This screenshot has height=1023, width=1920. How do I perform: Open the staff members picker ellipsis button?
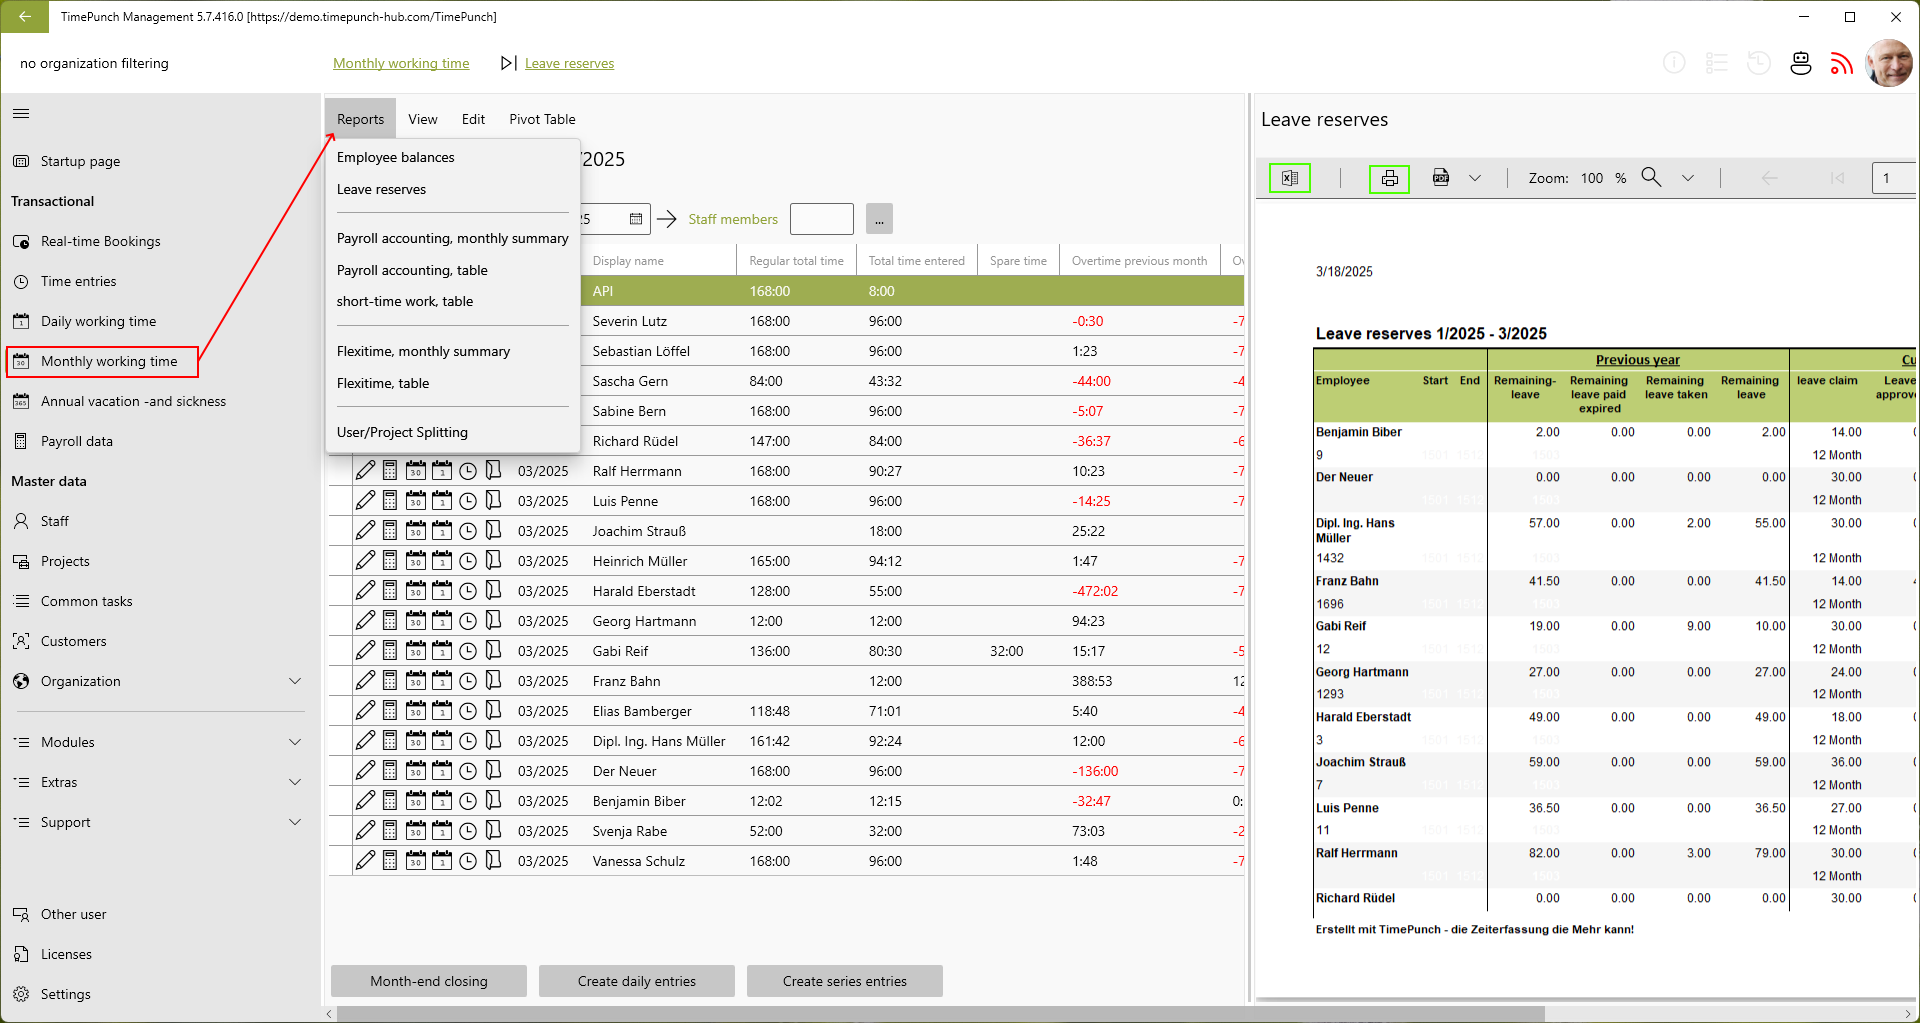[x=879, y=219]
